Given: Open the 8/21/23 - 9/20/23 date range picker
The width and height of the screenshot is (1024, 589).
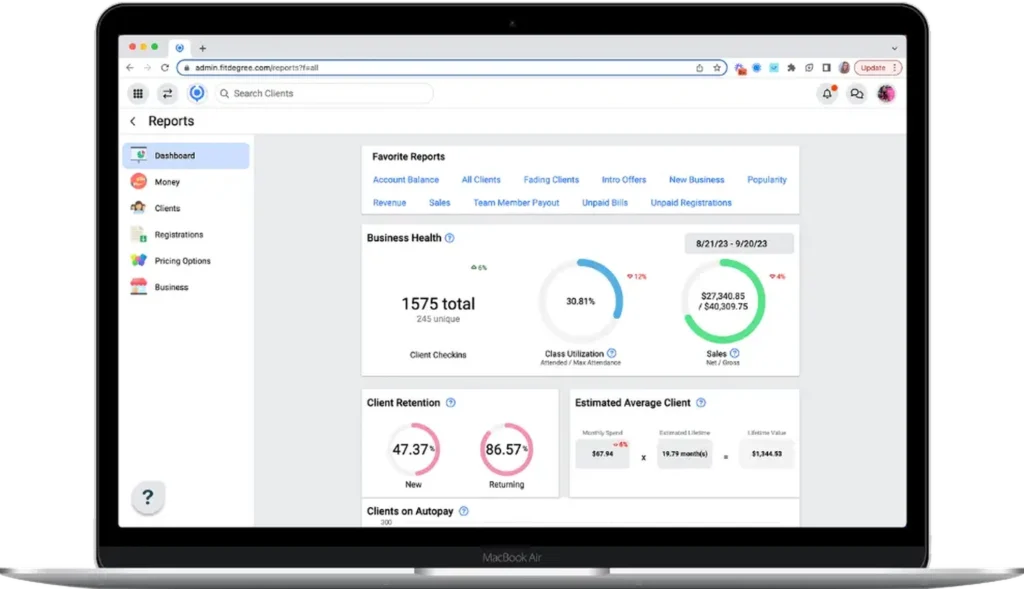Looking at the screenshot, I should [x=739, y=243].
